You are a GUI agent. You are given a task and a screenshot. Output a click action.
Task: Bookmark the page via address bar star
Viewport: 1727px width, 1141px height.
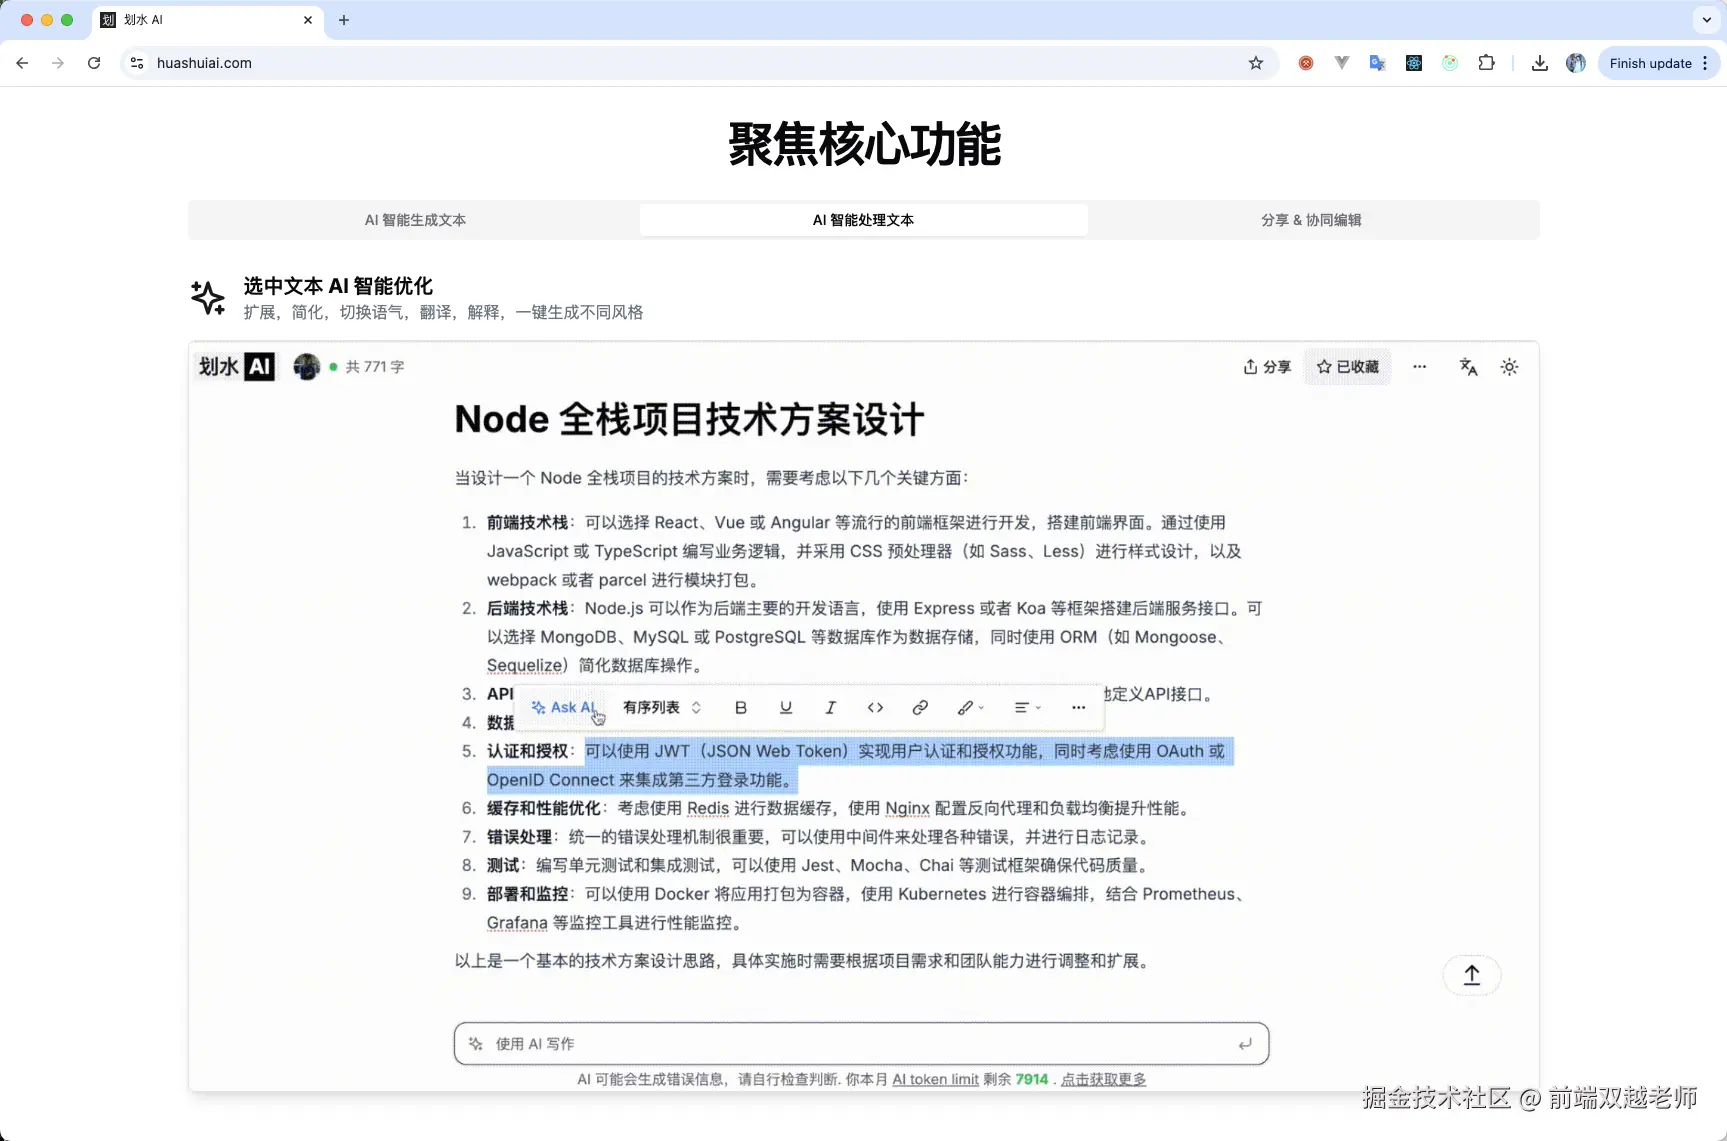1255,62
